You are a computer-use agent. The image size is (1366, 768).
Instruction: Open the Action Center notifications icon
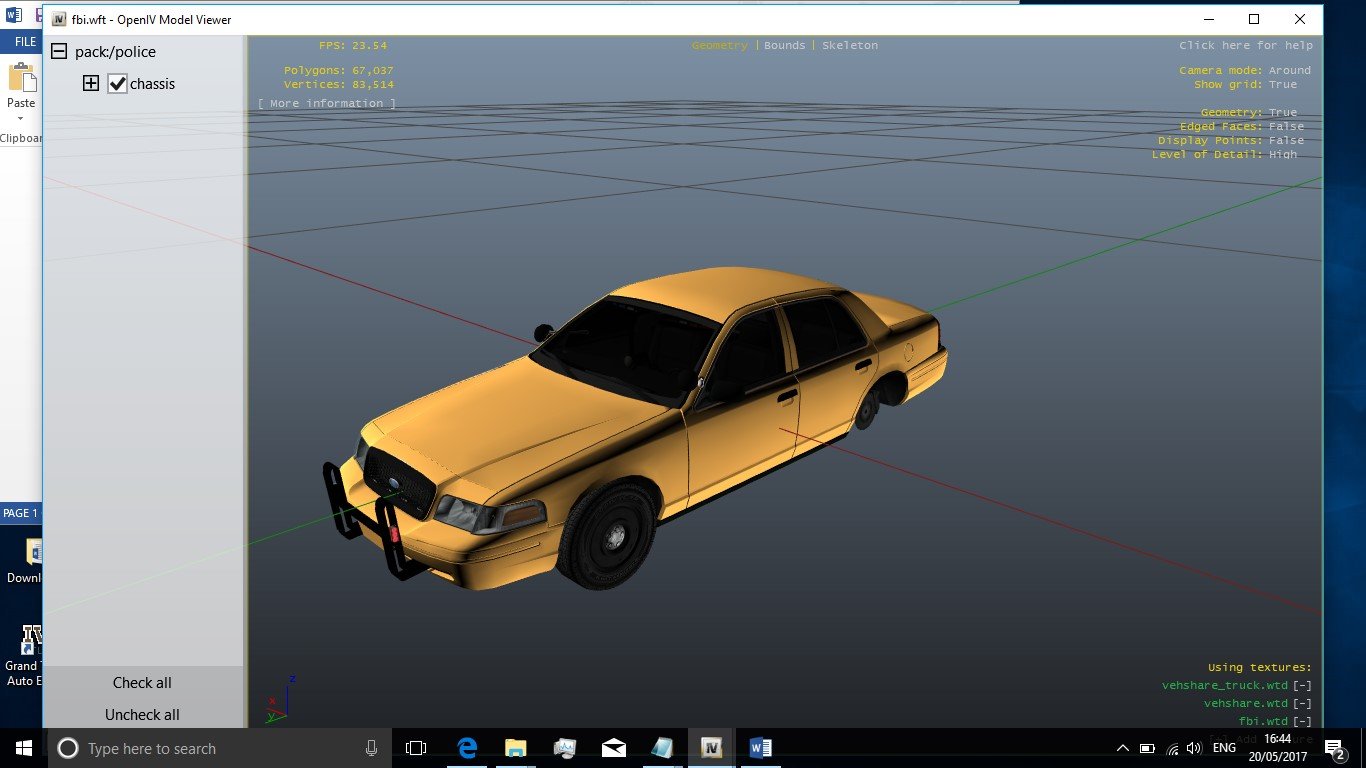pyautogui.click(x=1332, y=748)
